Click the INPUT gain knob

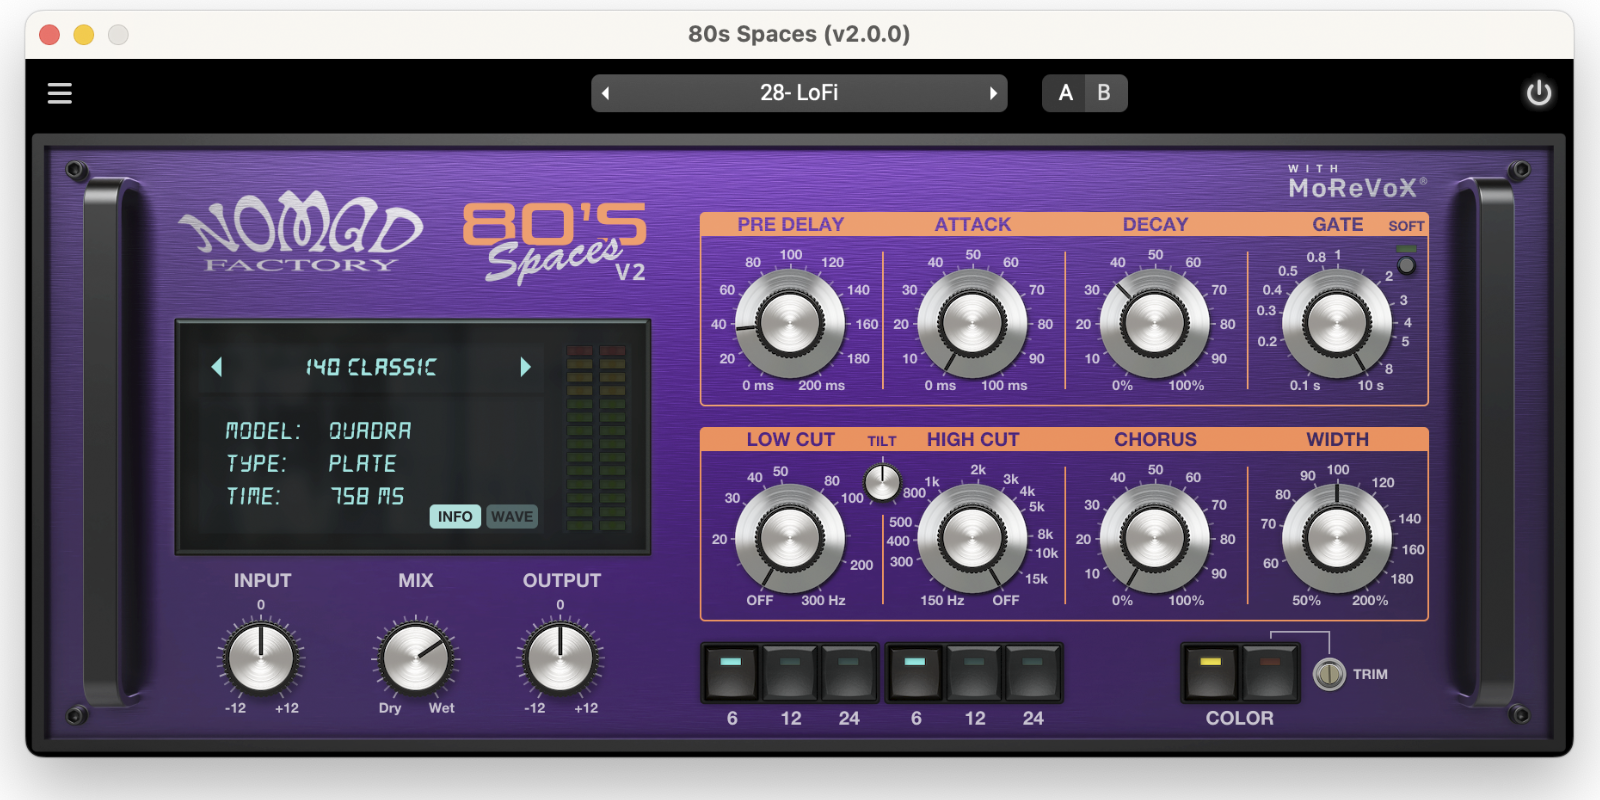[x=261, y=658]
